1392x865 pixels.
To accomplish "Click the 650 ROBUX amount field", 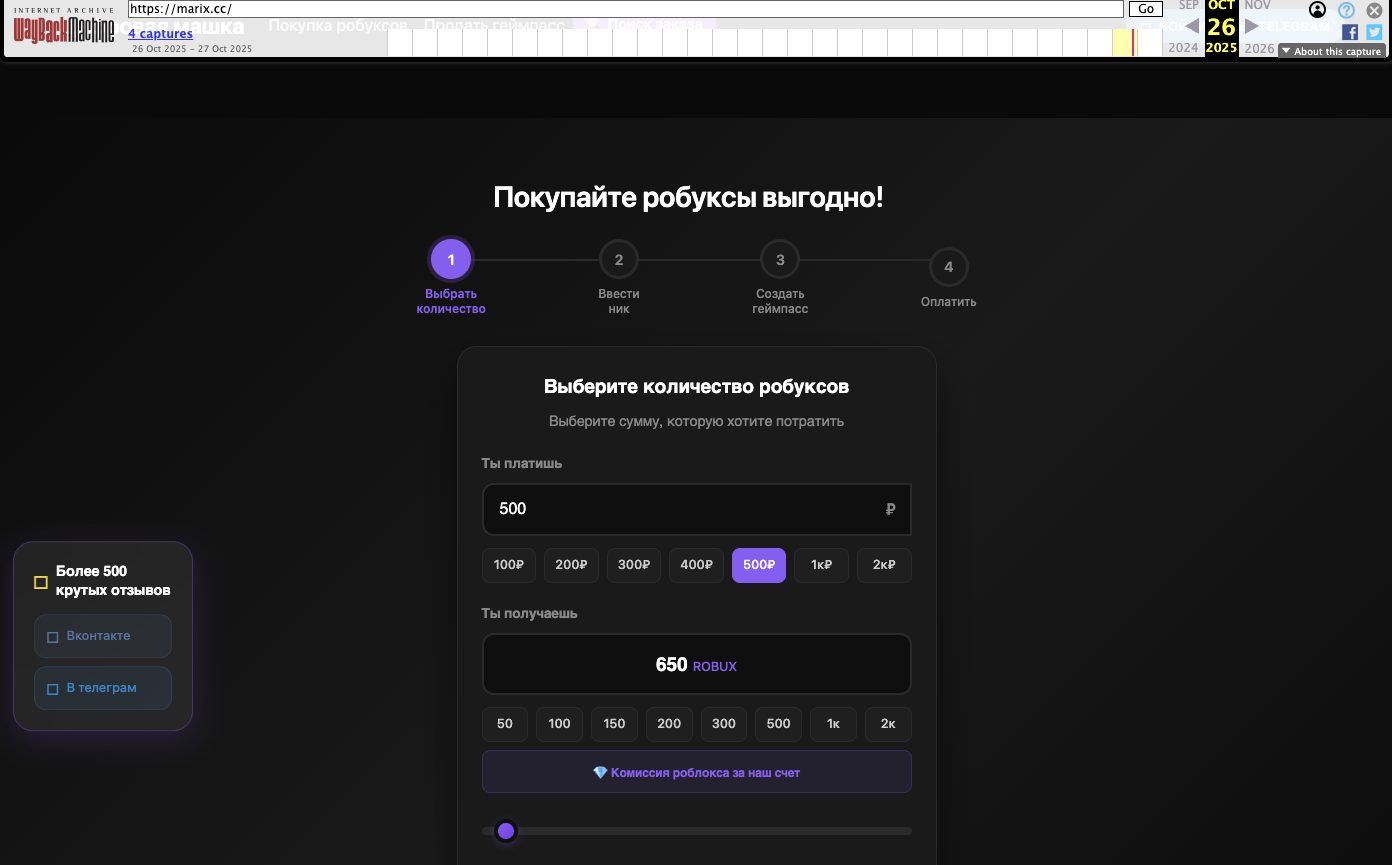I will pos(697,664).
